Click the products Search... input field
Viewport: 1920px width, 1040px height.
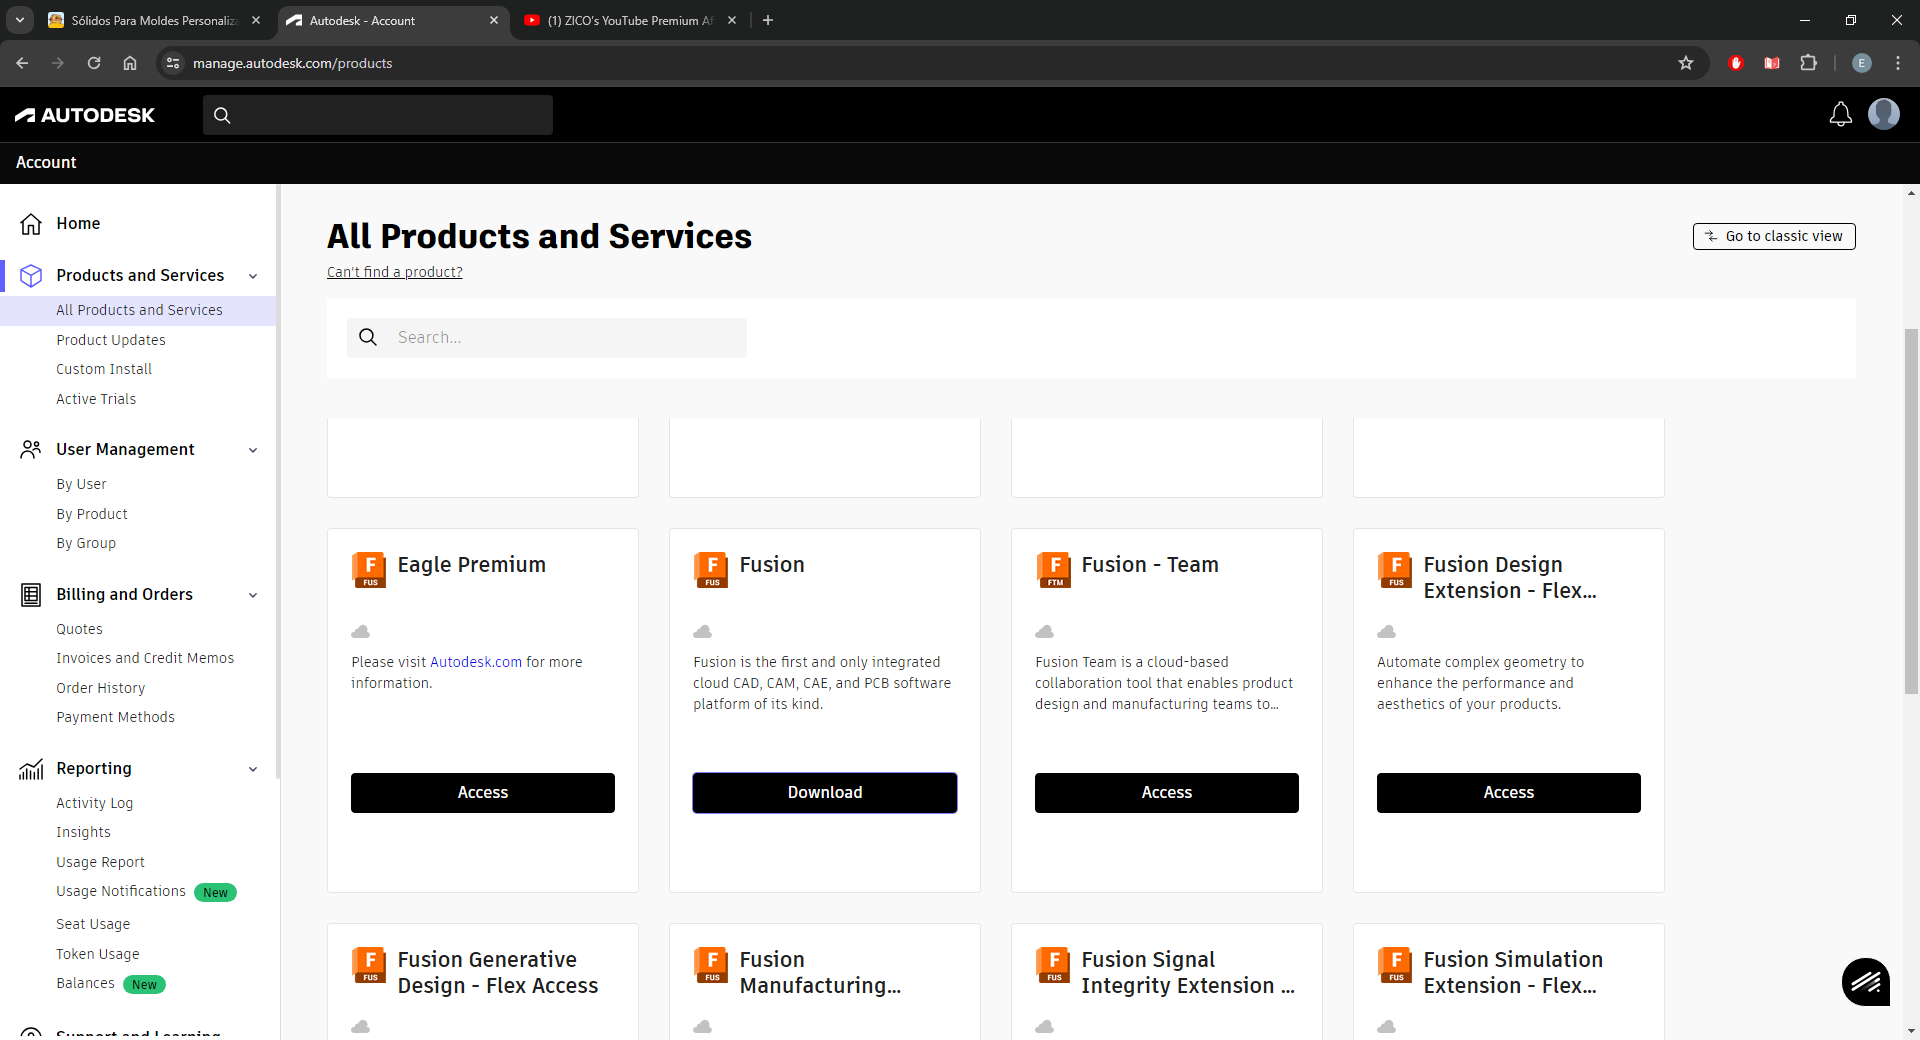pos(547,338)
